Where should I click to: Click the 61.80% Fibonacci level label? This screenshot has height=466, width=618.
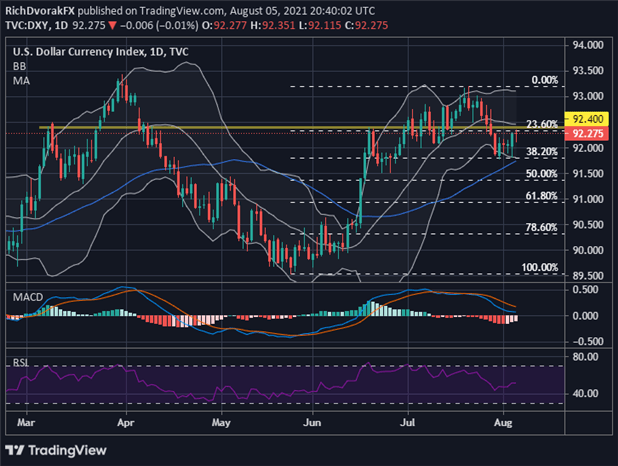pos(542,196)
